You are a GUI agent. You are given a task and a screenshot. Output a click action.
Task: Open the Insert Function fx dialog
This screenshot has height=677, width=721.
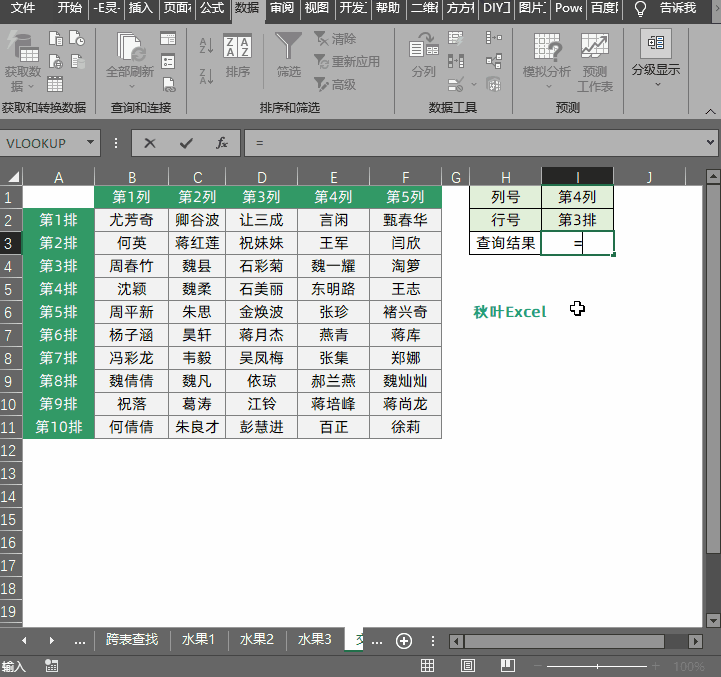coord(222,143)
